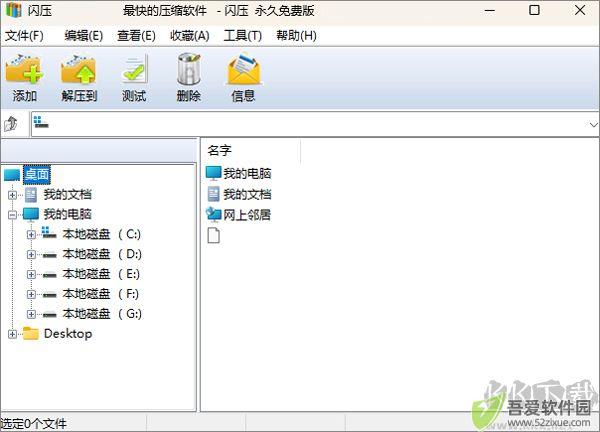This screenshot has height=432, width=600.
Task: Click the F: drive icon in tree
Action: 49,295
